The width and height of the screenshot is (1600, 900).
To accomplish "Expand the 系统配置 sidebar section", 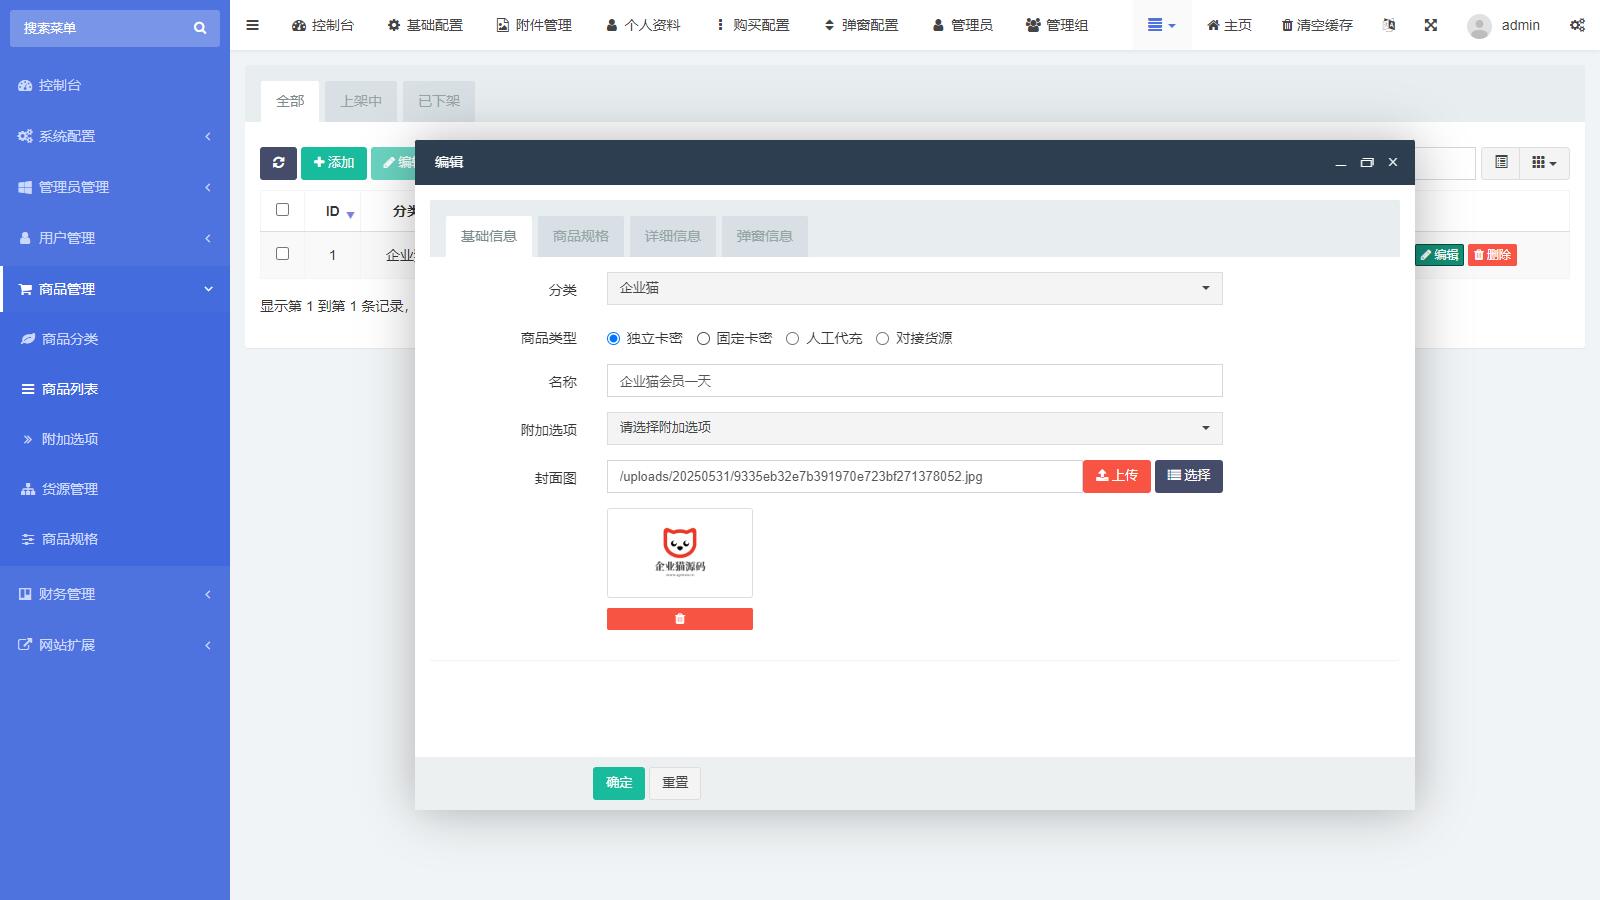I will pyautogui.click(x=115, y=136).
